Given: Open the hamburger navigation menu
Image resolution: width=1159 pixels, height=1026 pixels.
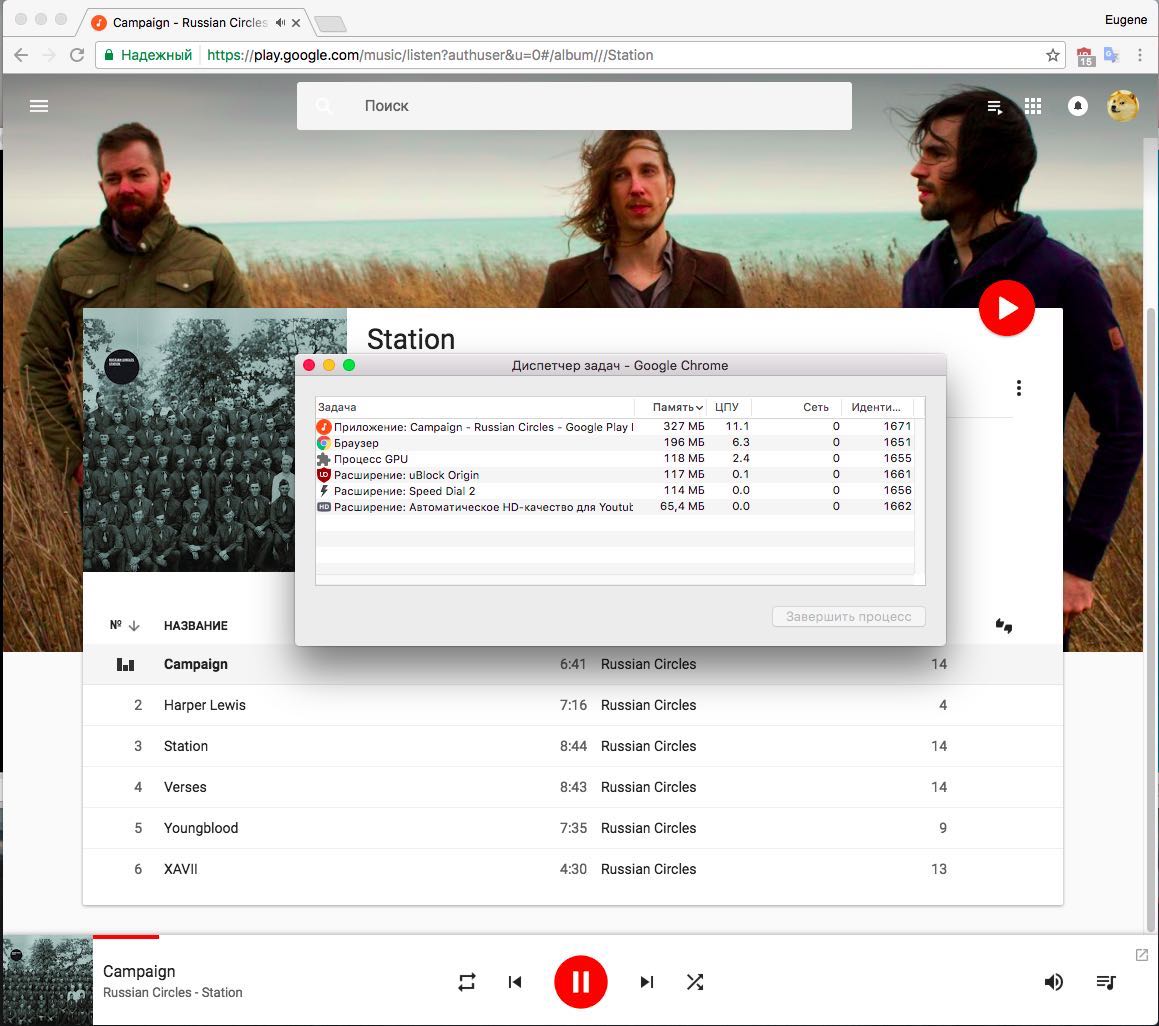Looking at the screenshot, I should pyautogui.click(x=38, y=106).
